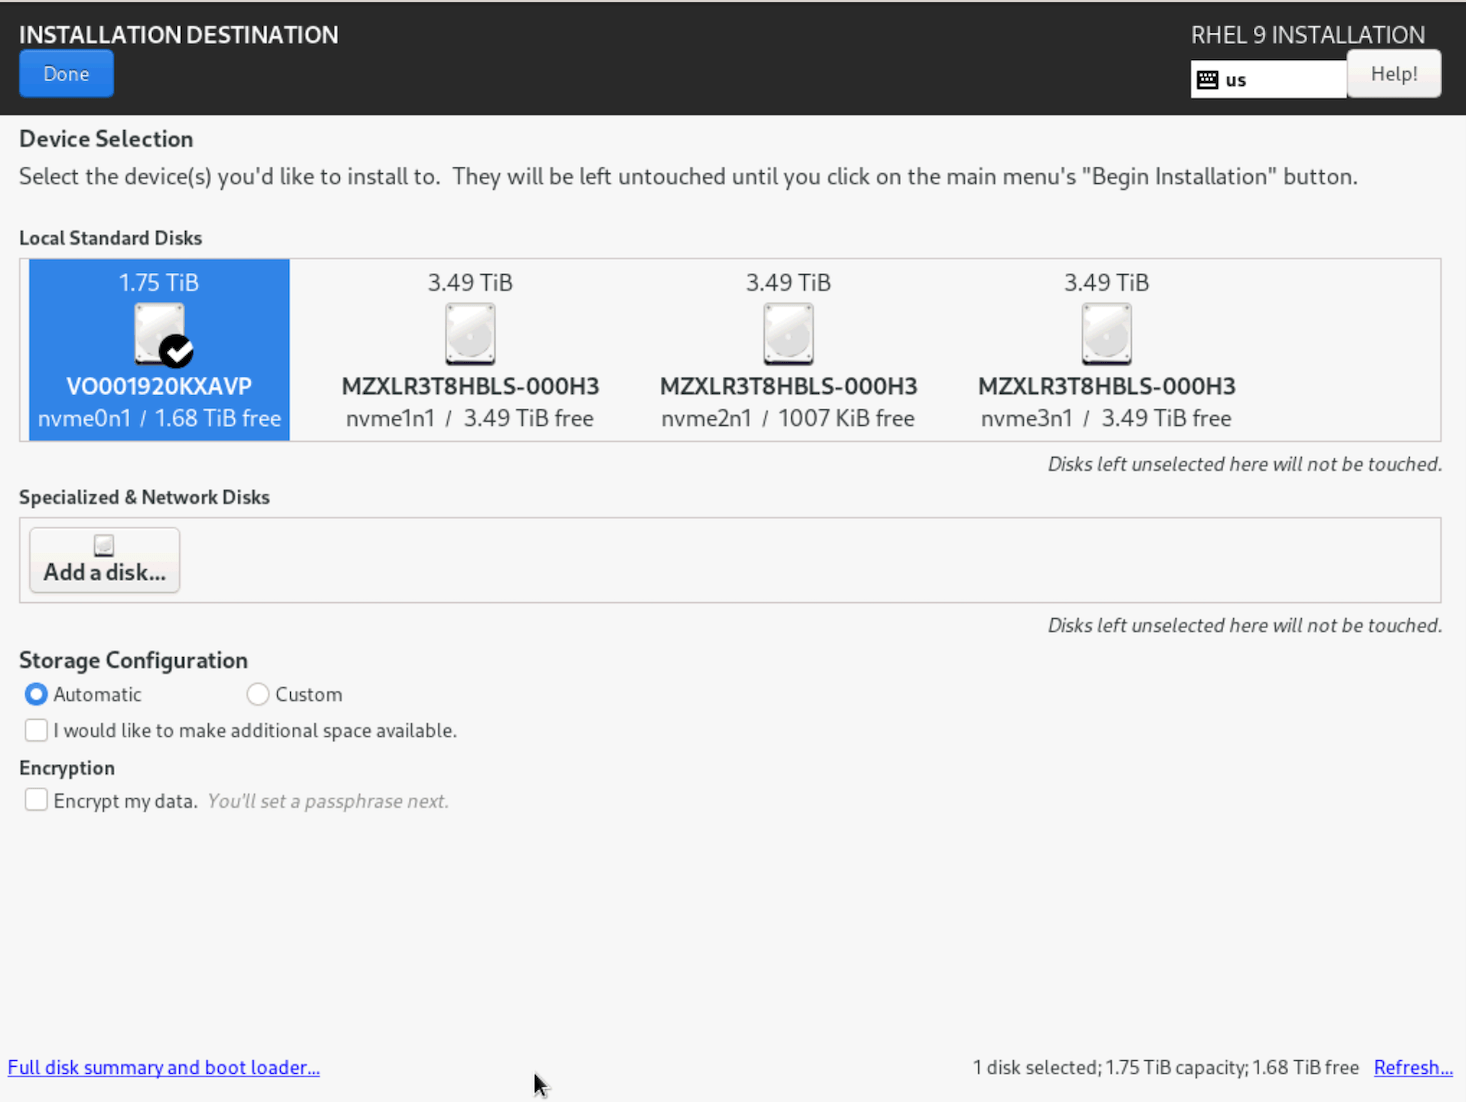
Task: Check 'I would like to make additional space available'
Action: 36,730
